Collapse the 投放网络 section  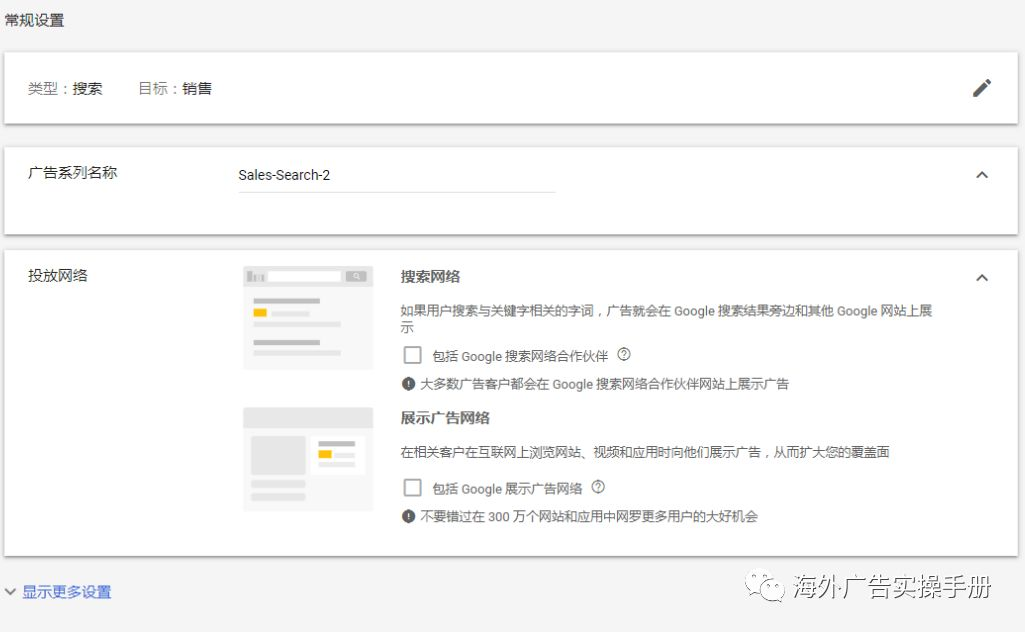pyautogui.click(x=981, y=278)
